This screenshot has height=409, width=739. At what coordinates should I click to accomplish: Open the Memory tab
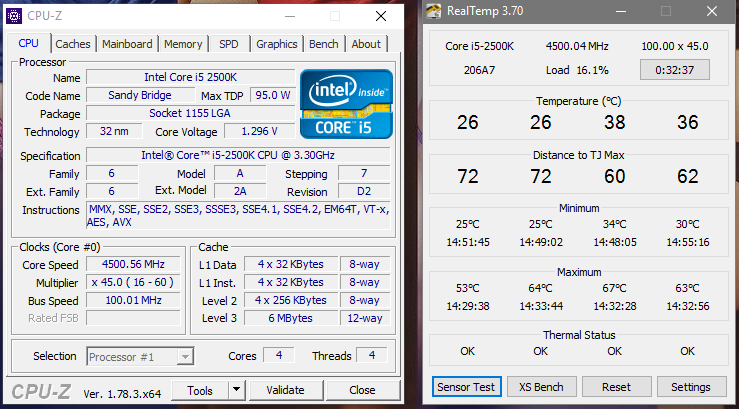coord(183,44)
